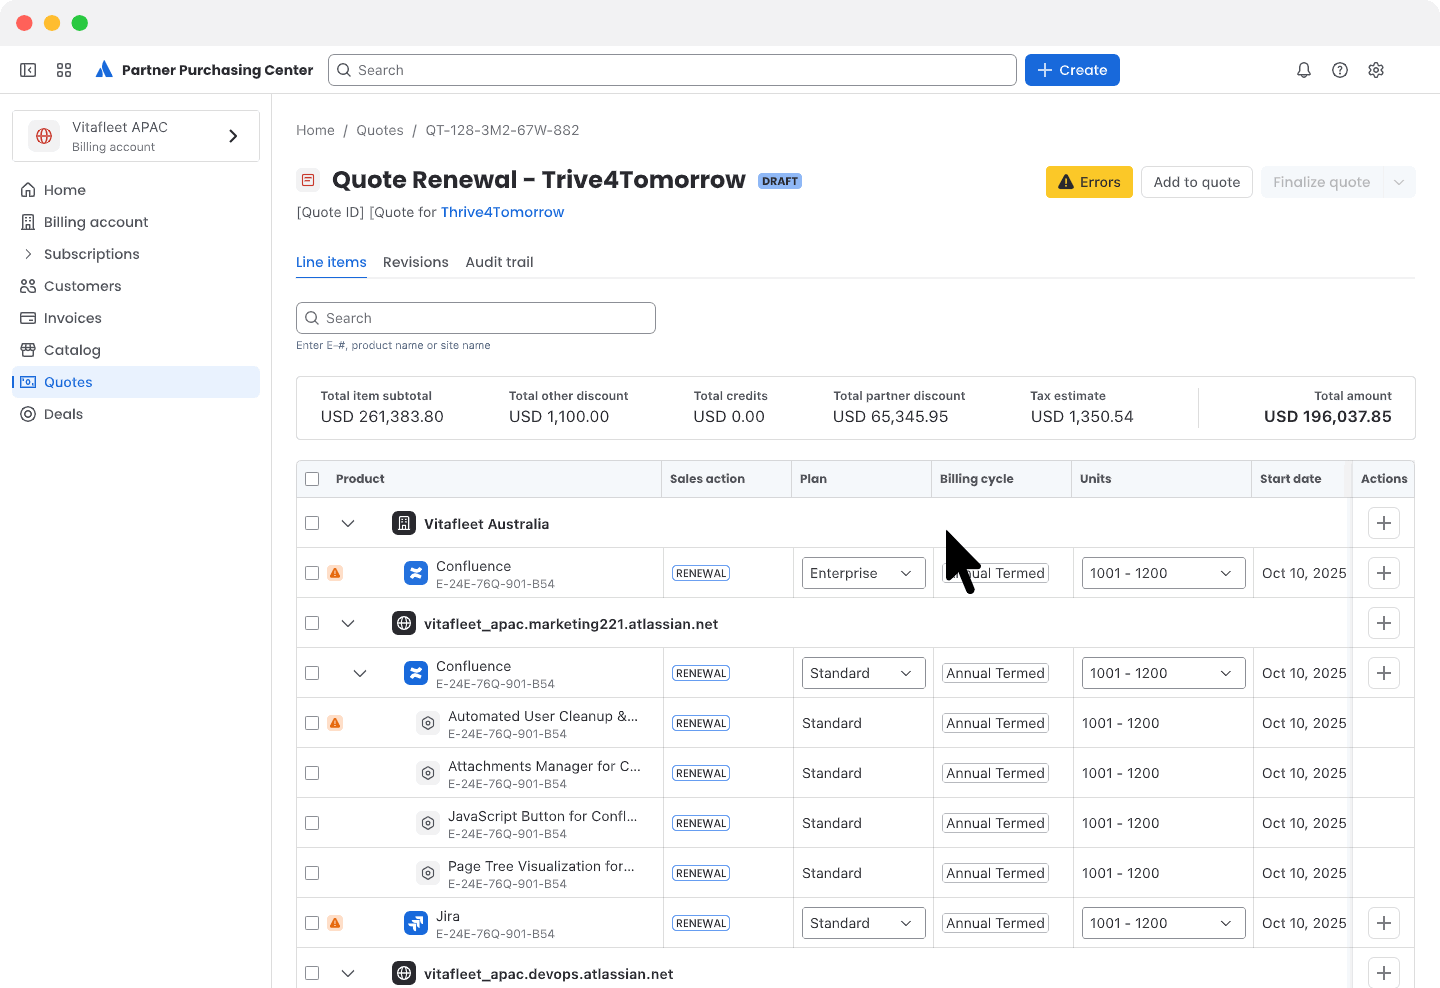Collapse the marketing221 site group
Image resolution: width=1440 pixels, height=988 pixels.
point(348,623)
